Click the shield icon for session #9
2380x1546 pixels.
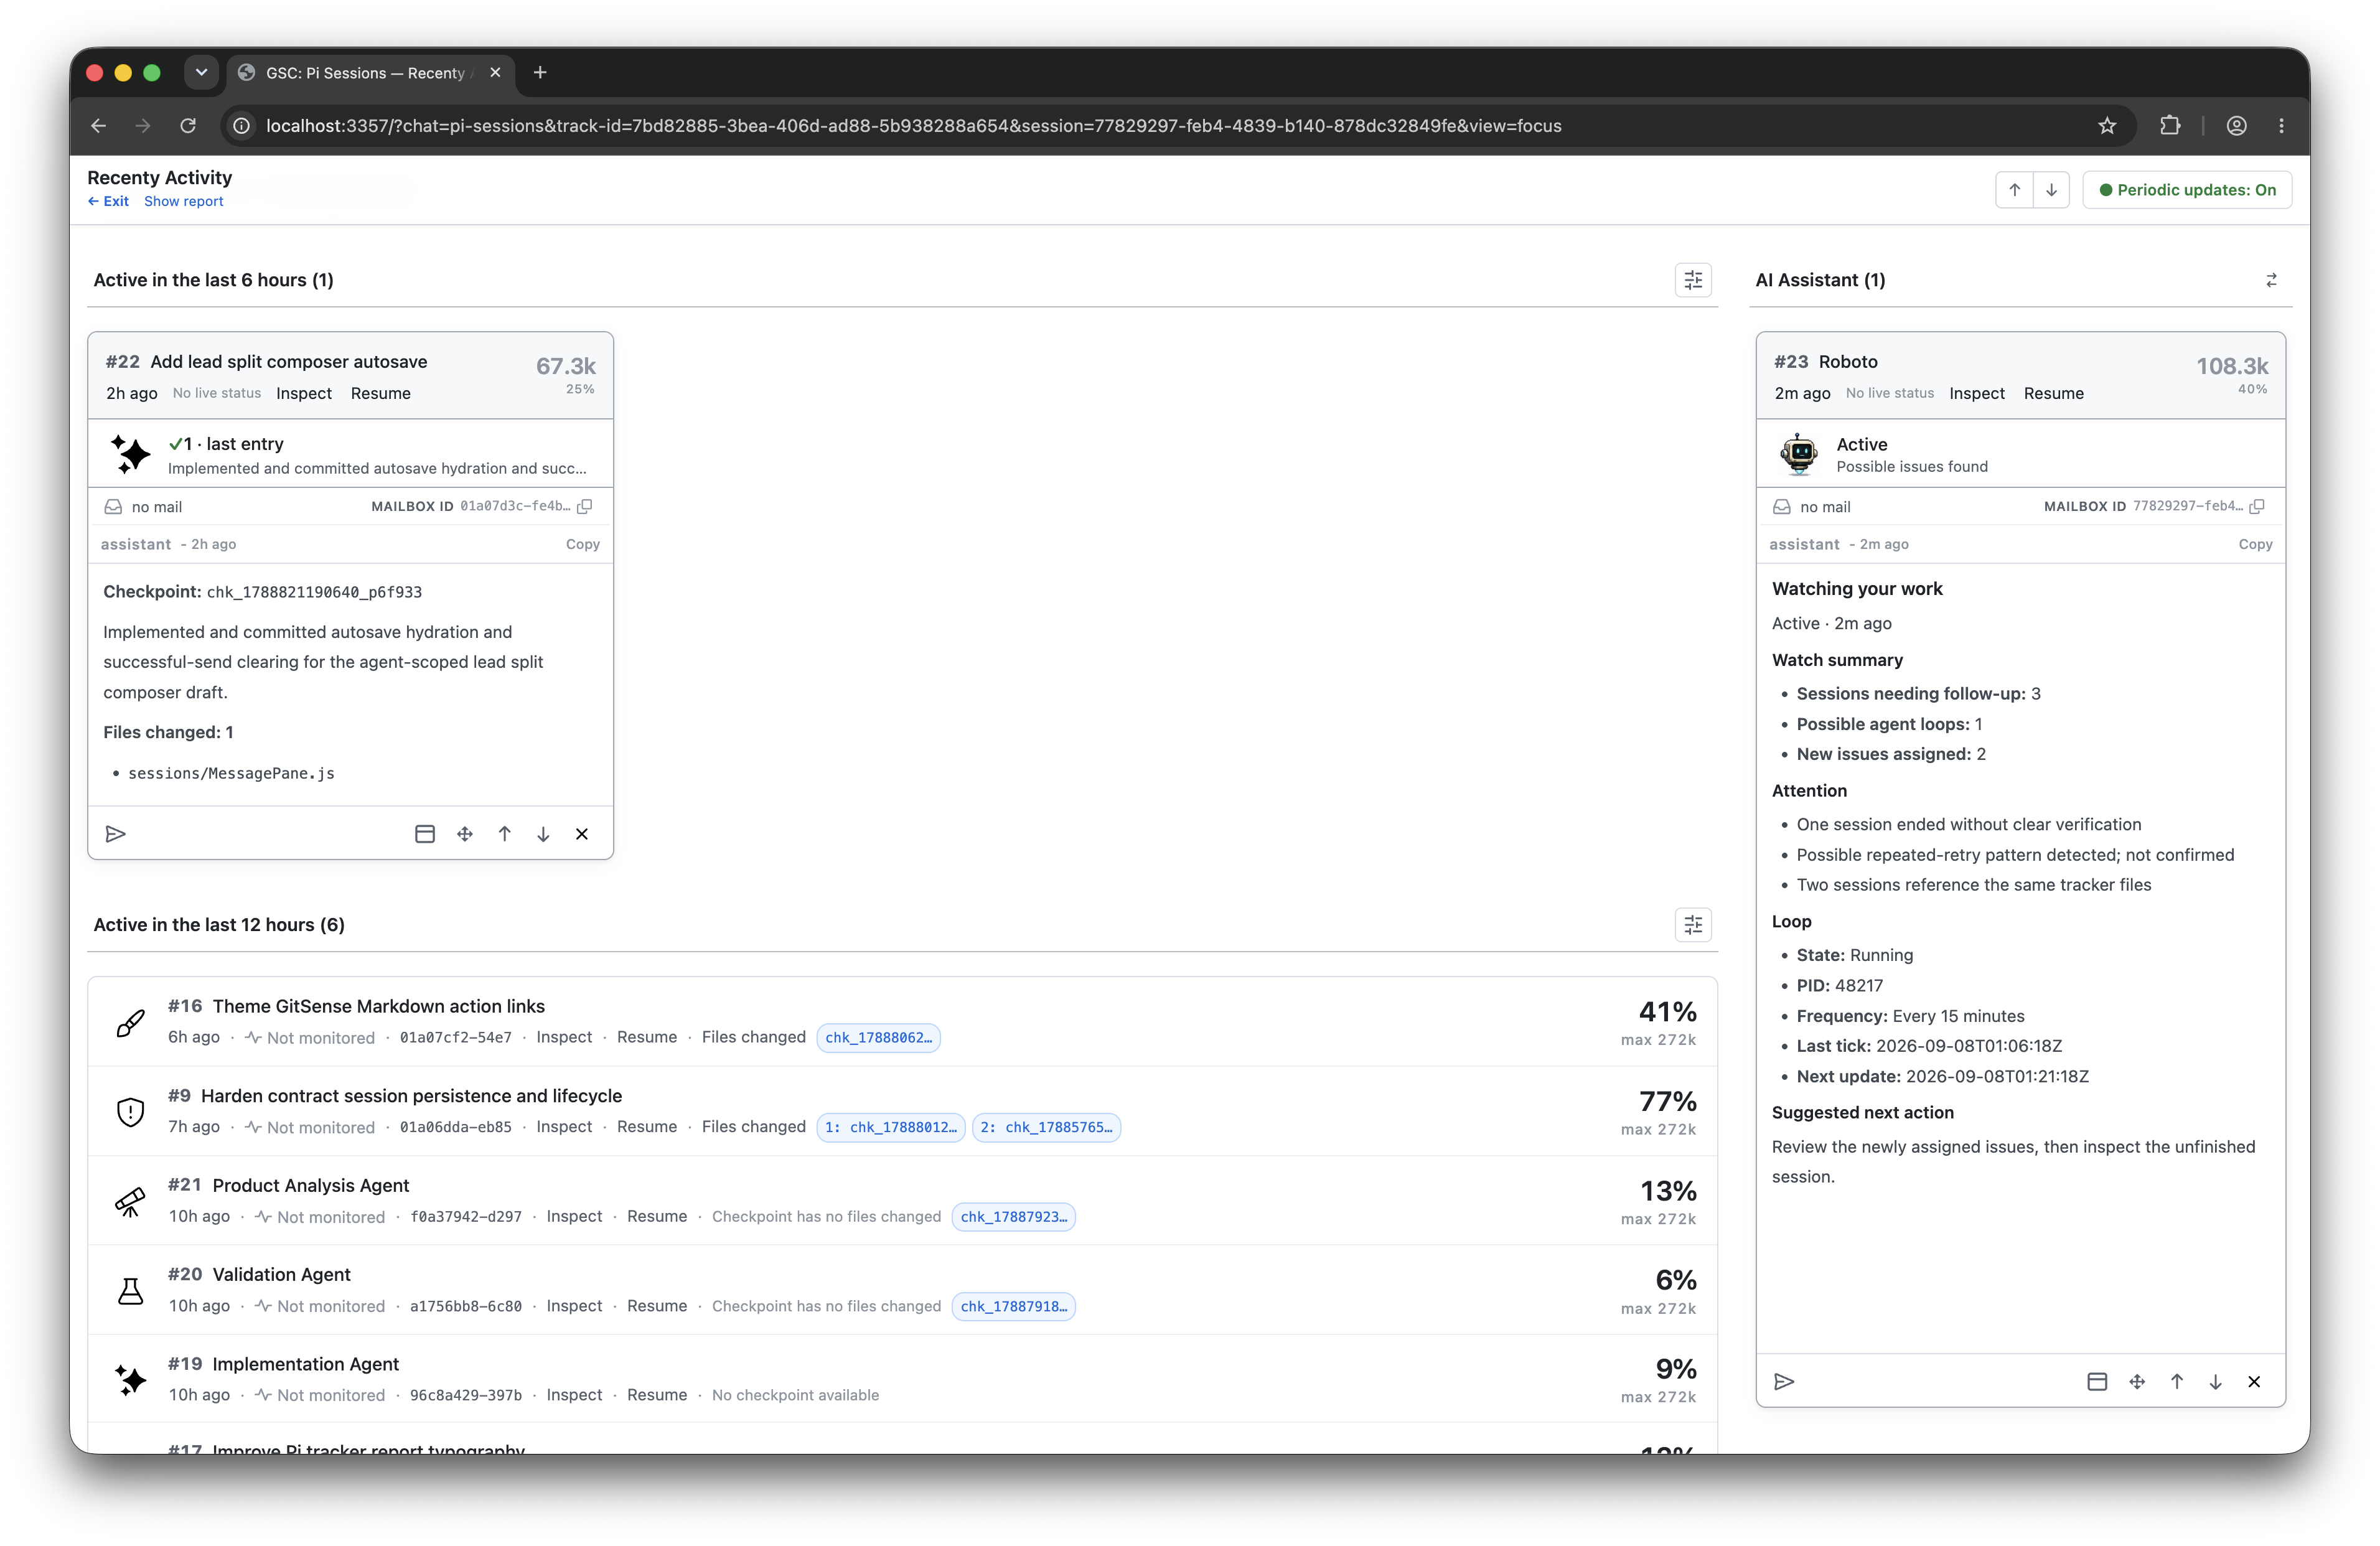click(130, 1112)
